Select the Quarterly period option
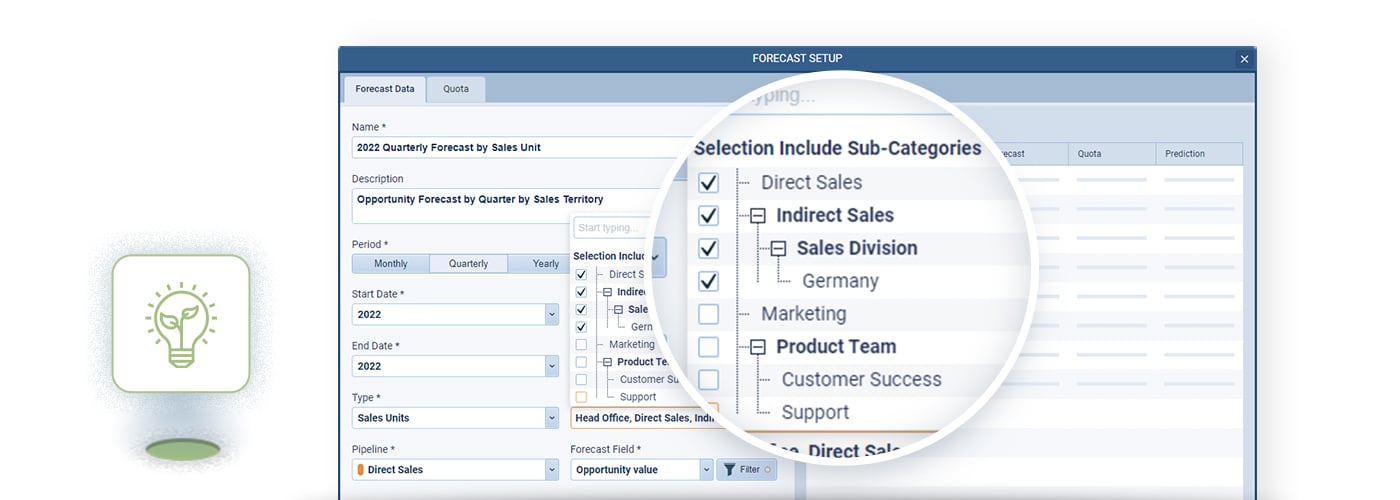The height and width of the screenshot is (500, 1400). 468,264
